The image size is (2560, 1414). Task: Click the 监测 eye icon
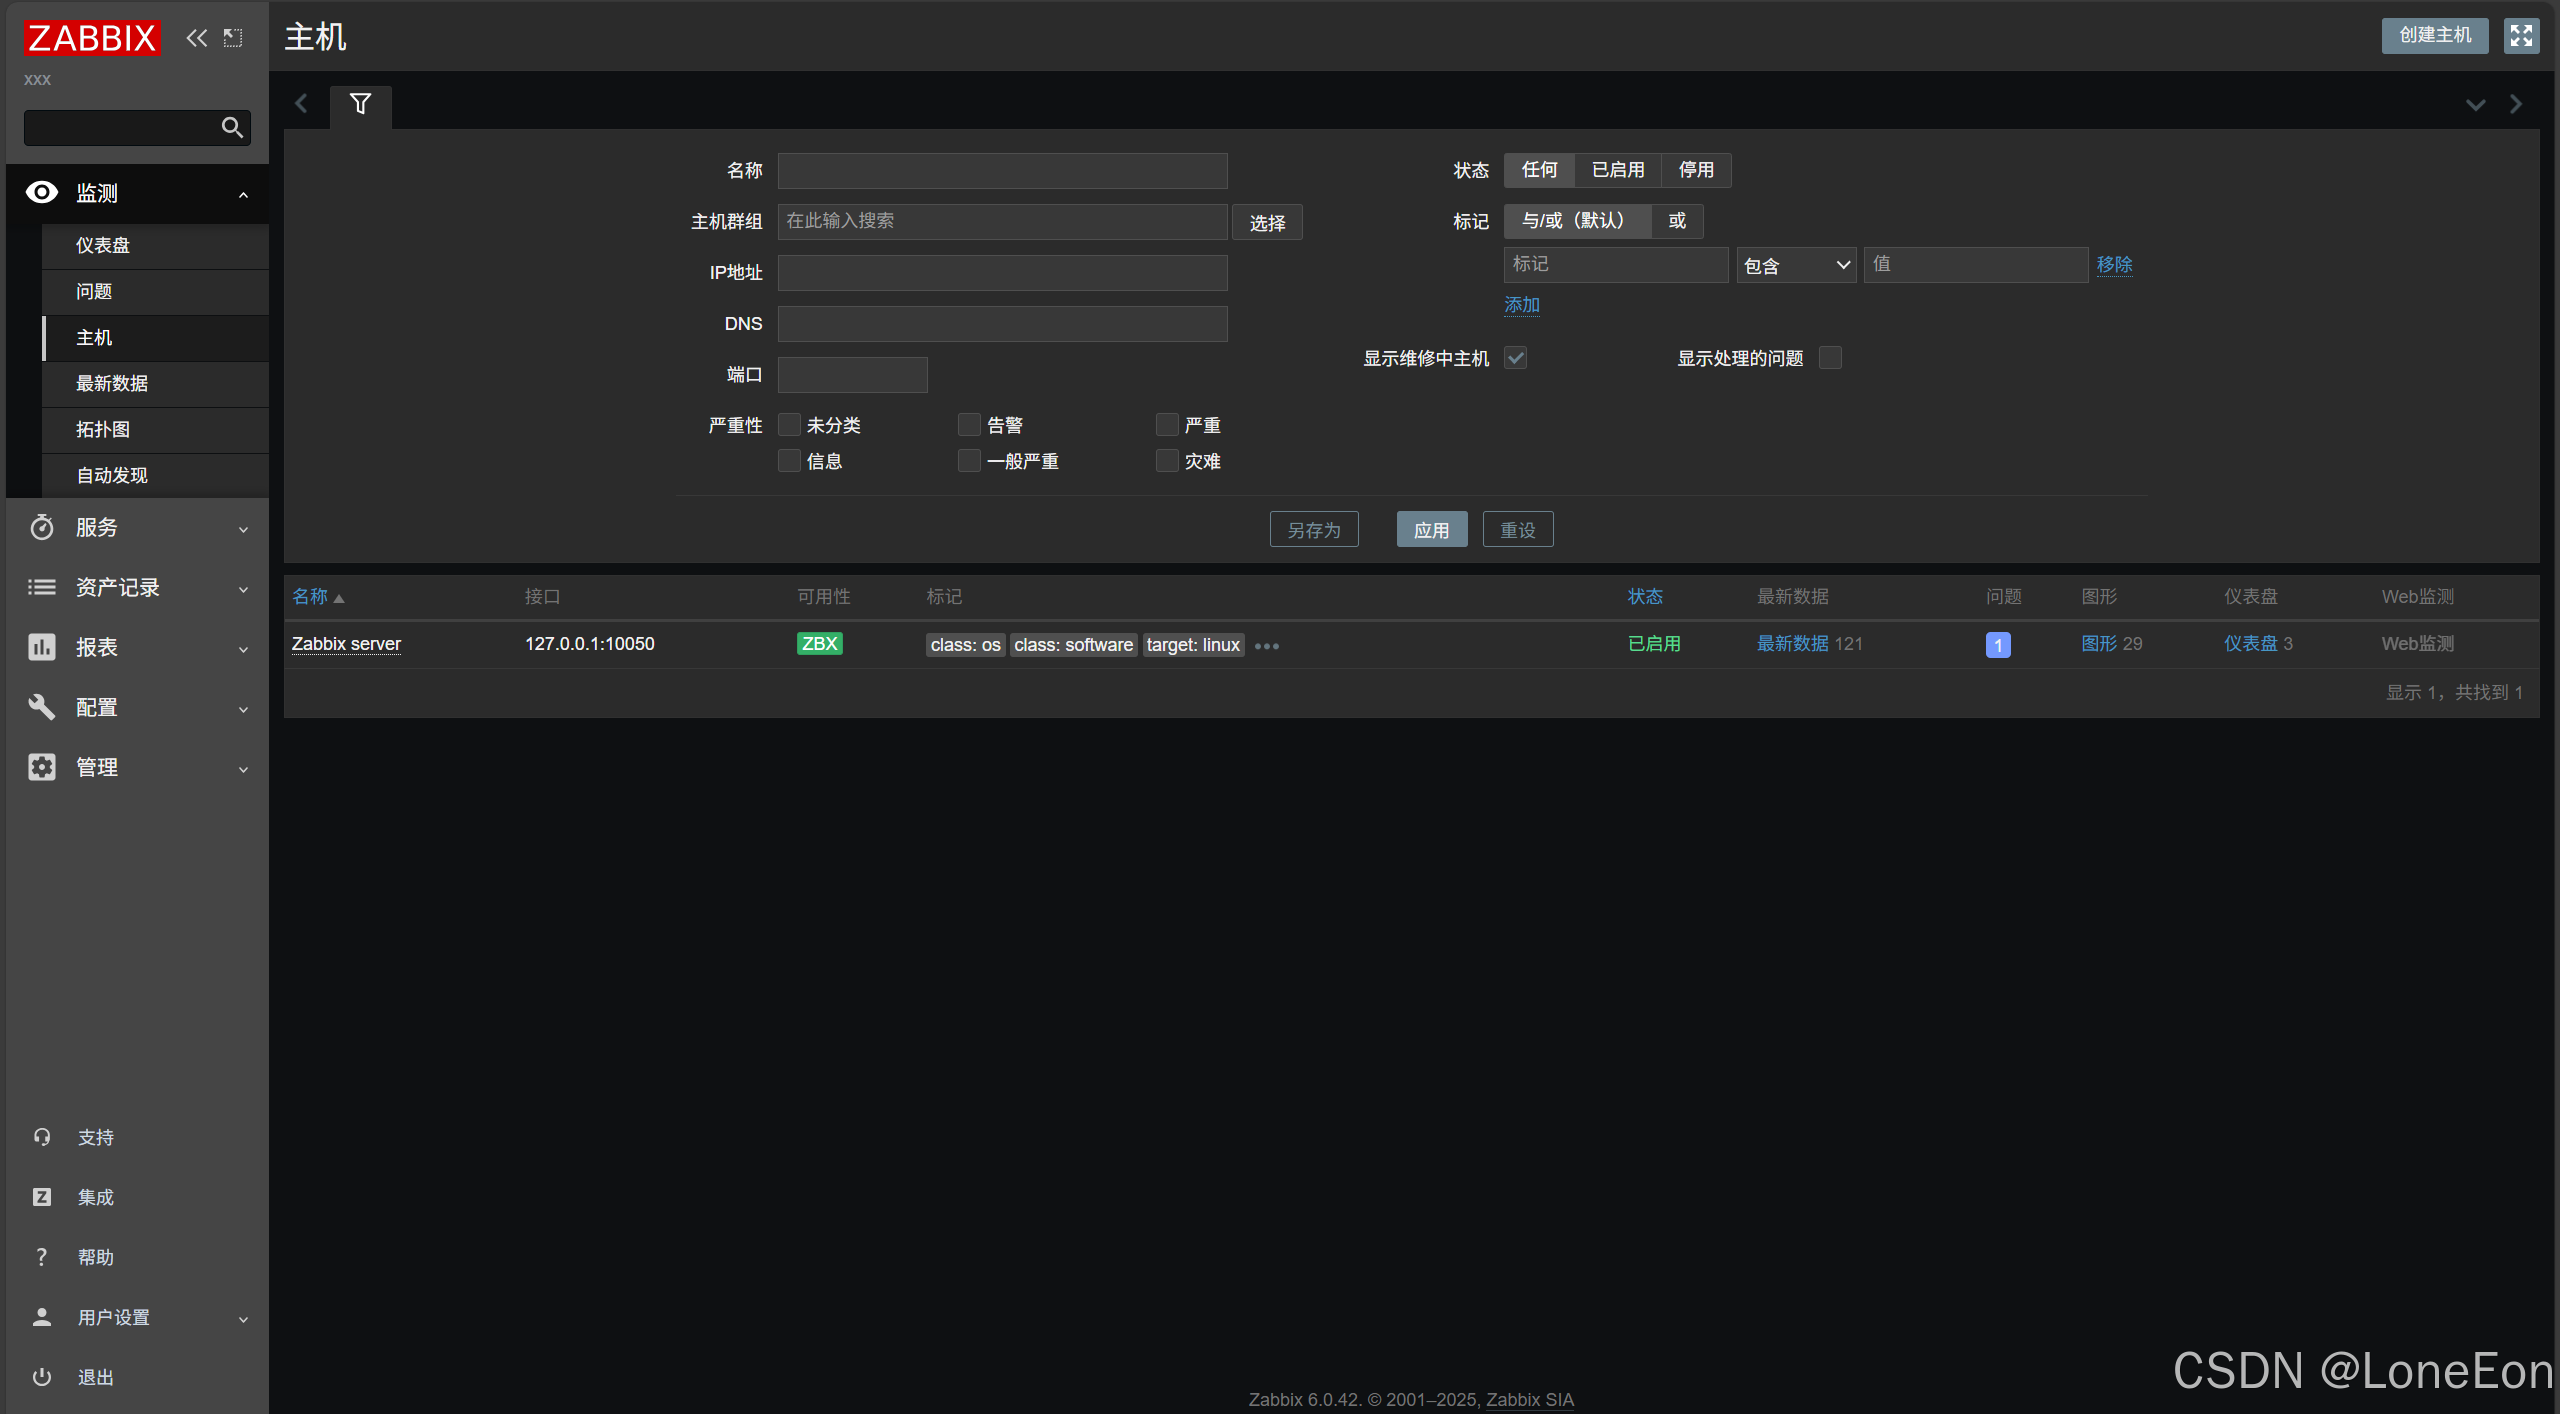click(x=41, y=192)
